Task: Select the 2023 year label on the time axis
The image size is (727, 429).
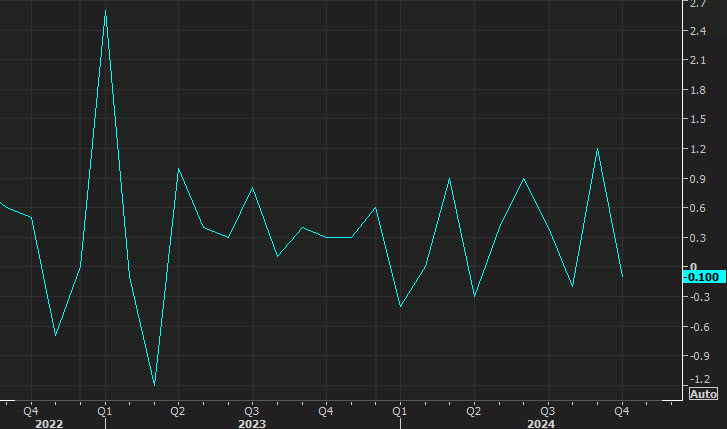Action: (x=252, y=423)
